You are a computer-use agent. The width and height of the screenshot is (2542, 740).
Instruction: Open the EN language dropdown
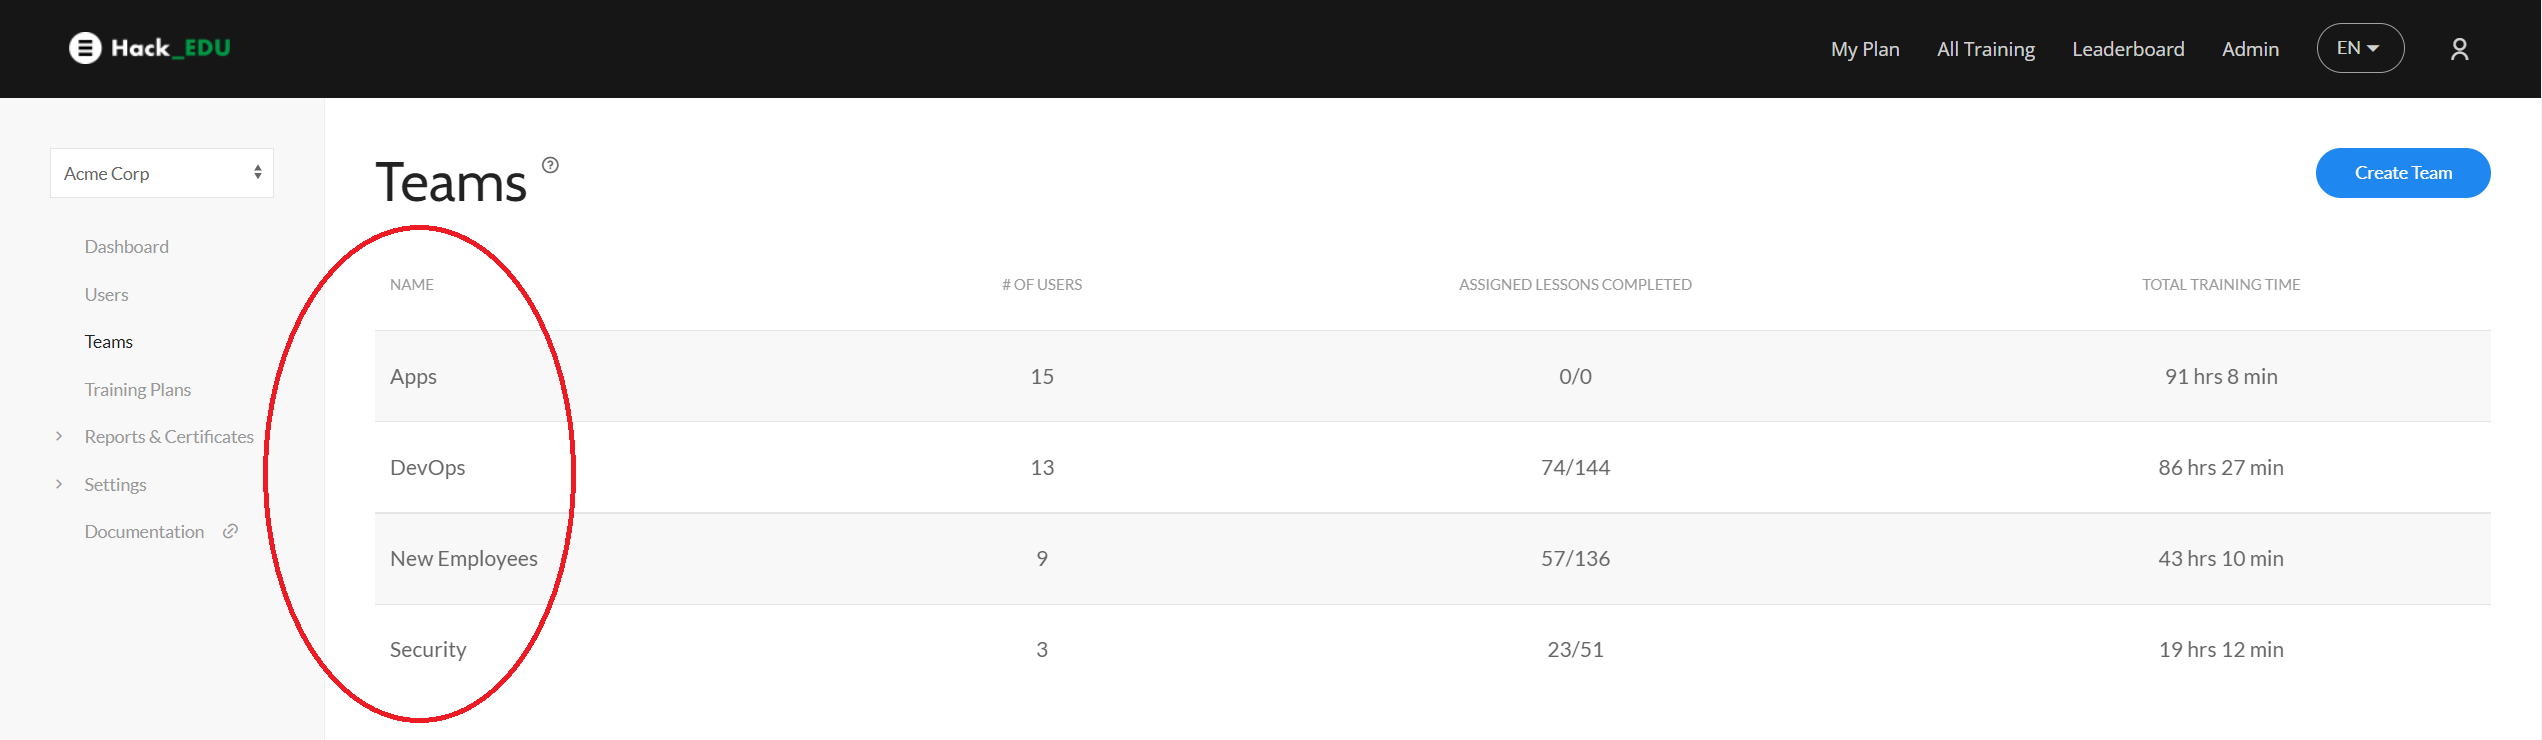(2360, 48)
